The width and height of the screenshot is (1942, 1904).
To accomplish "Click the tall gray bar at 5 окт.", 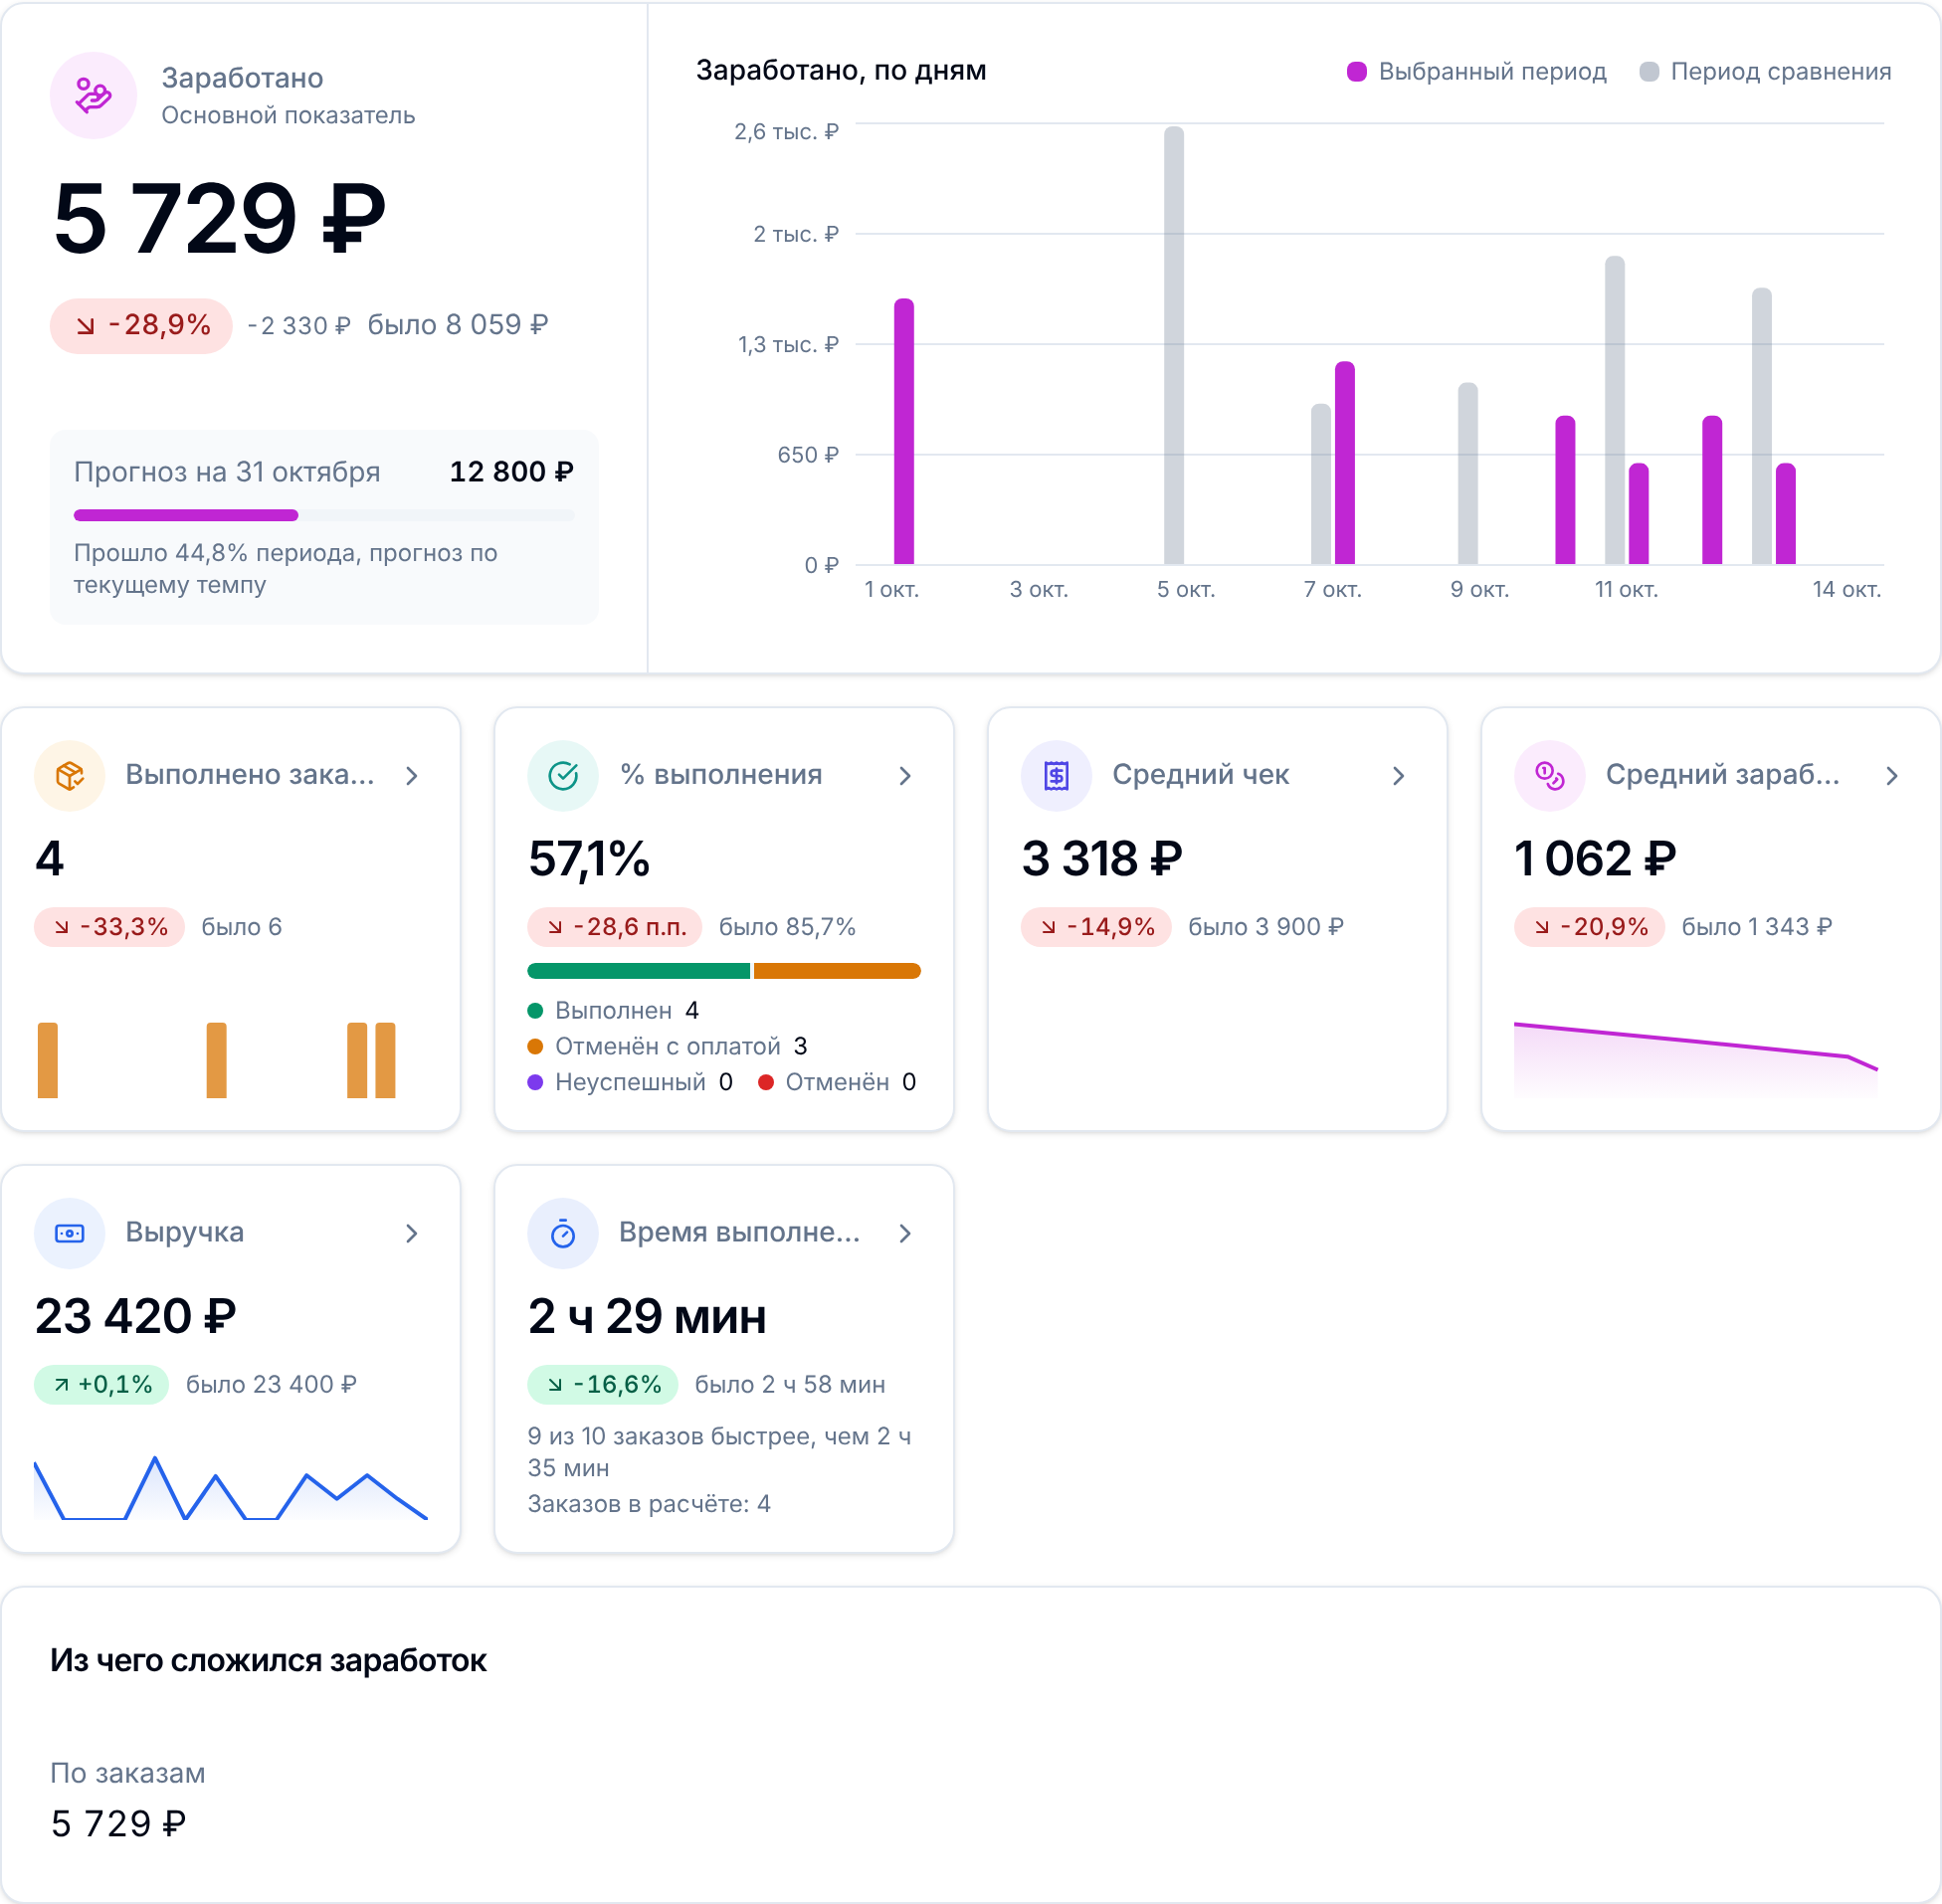I will (x=1174, y=345).
